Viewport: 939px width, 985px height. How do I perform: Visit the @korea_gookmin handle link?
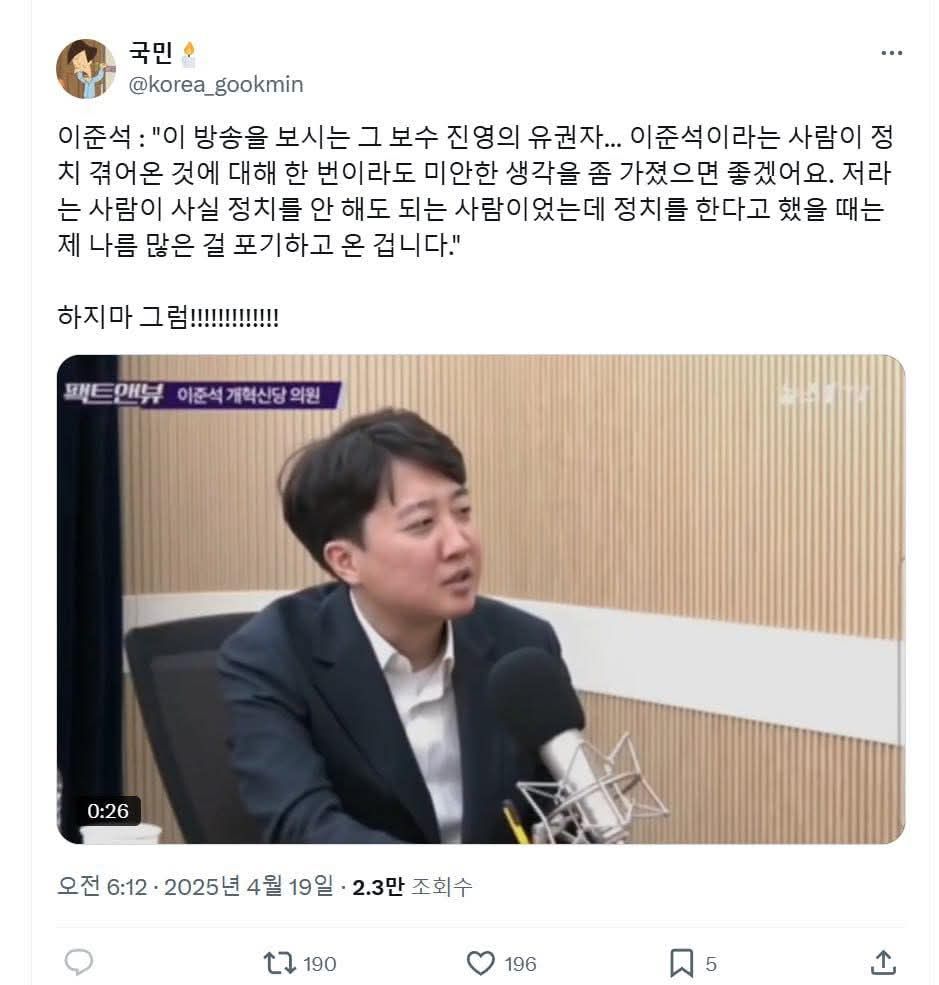(x=216, y=84)
